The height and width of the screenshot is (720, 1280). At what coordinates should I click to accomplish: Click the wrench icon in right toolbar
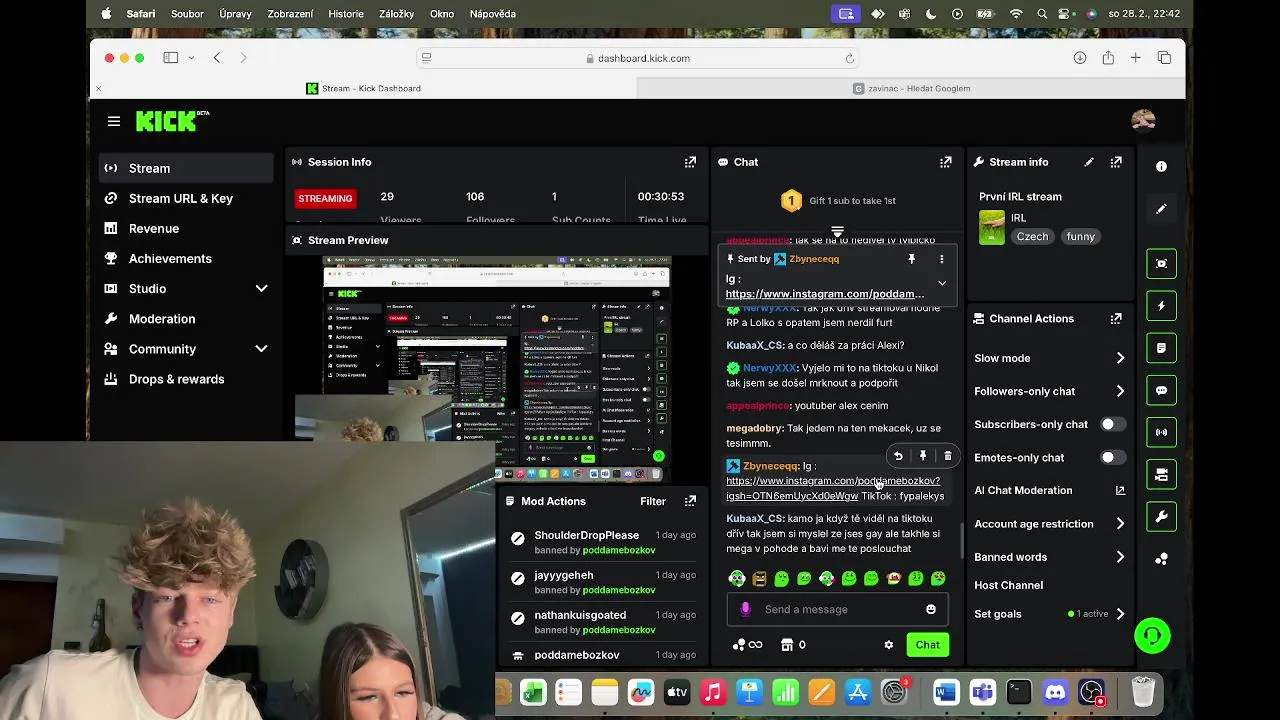(x=1161, y=517)
